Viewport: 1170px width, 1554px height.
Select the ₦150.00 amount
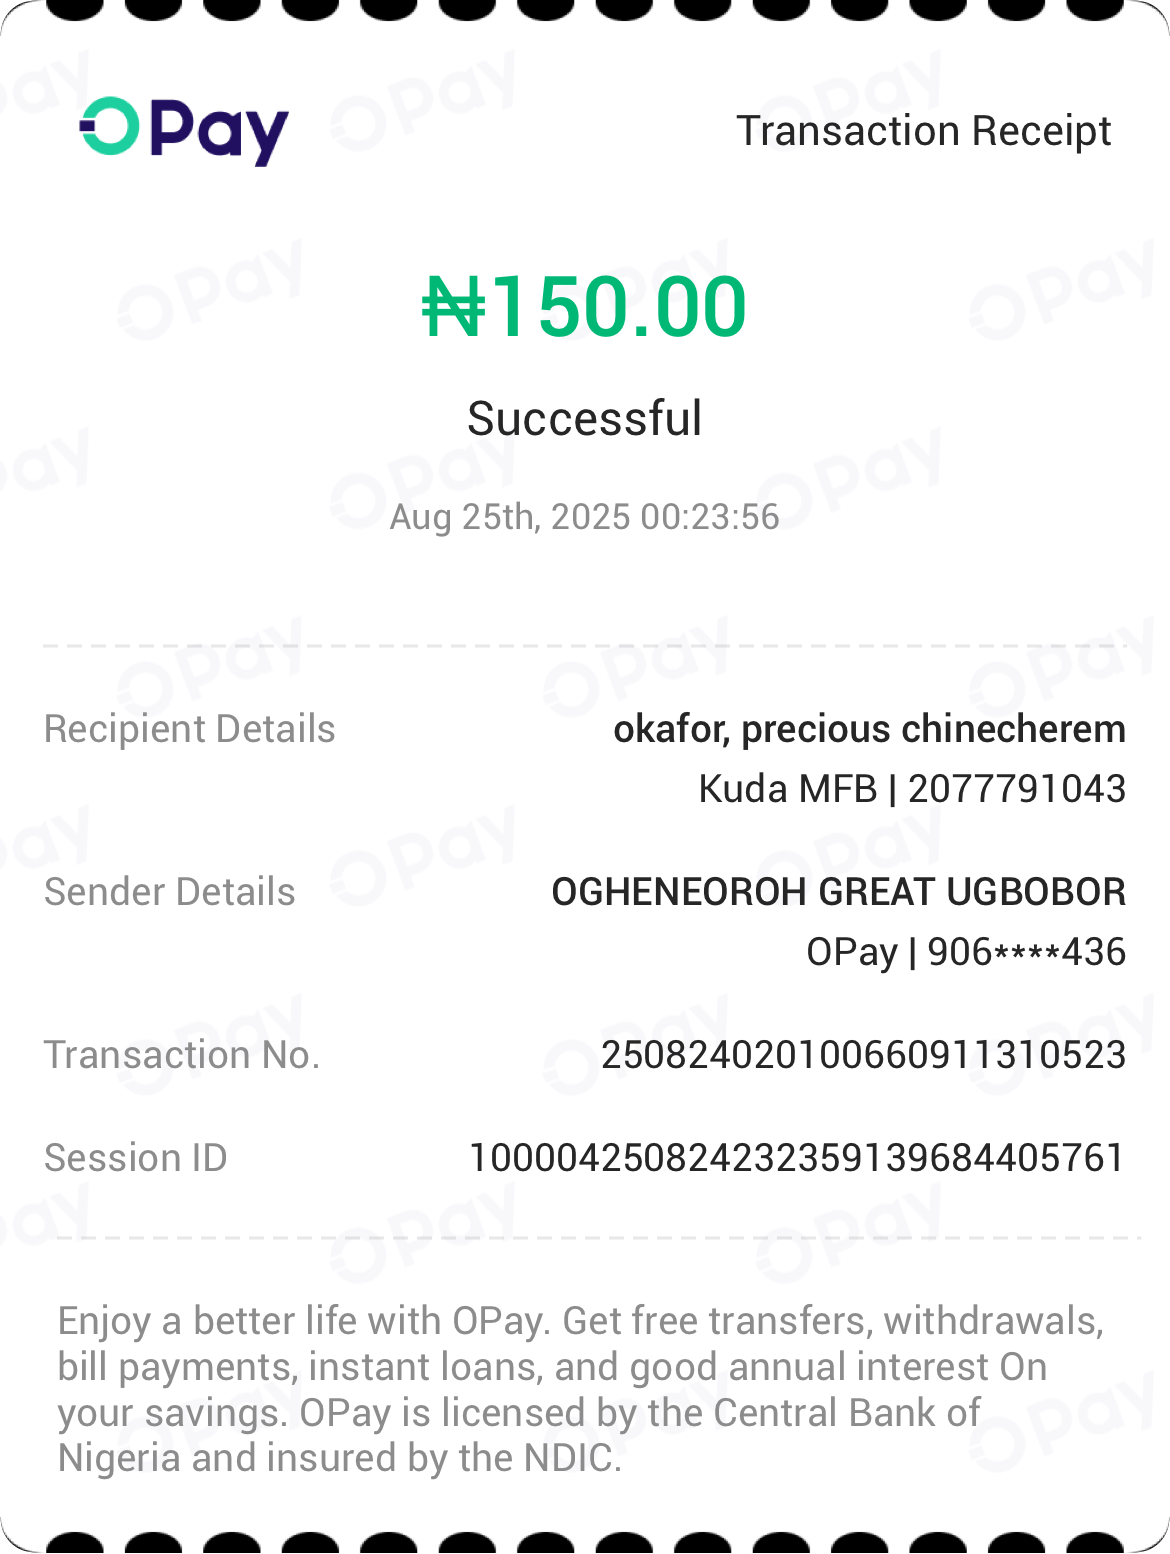[584, 306]
